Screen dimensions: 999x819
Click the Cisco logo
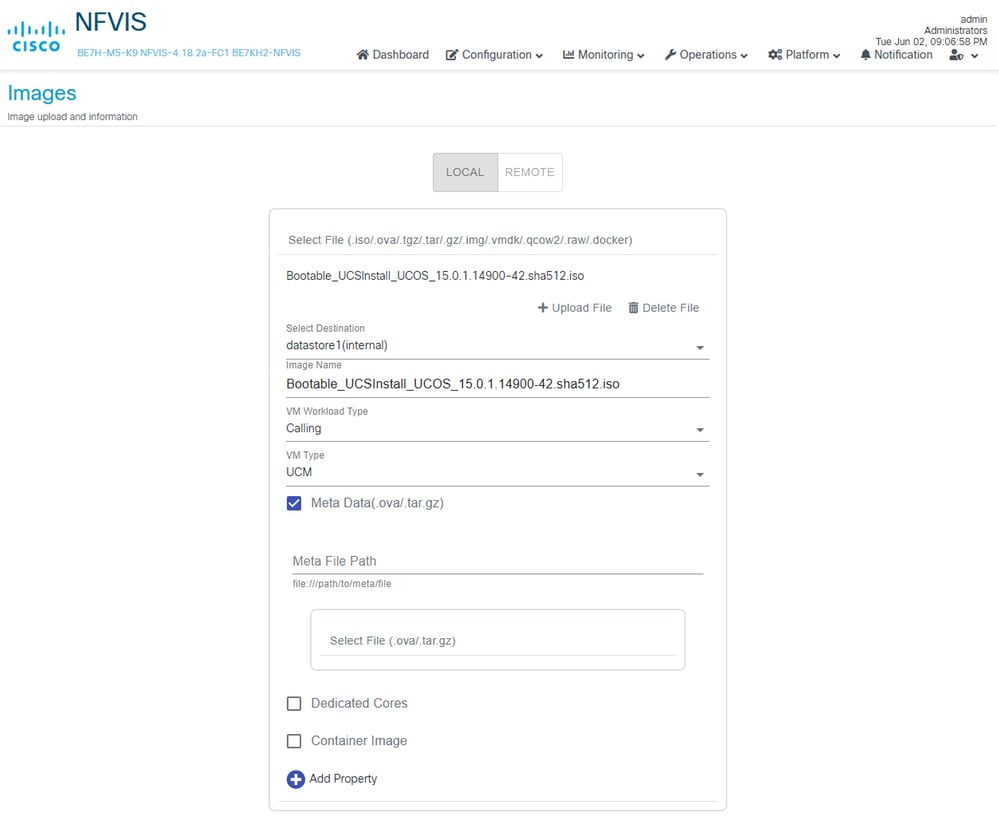[x=36, y=36]
